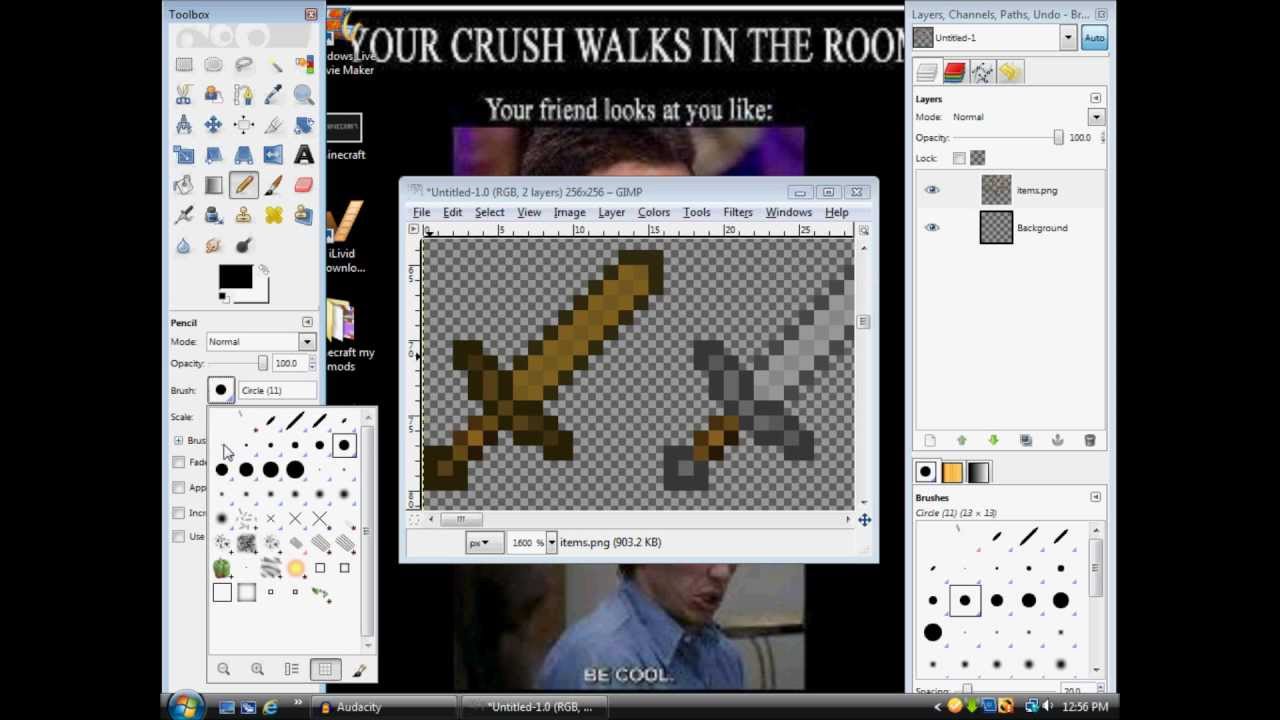Select the Ellipse Select tool
Image resolution: width=1280 pixels, height=720 pixels.
tap(214, 65)
